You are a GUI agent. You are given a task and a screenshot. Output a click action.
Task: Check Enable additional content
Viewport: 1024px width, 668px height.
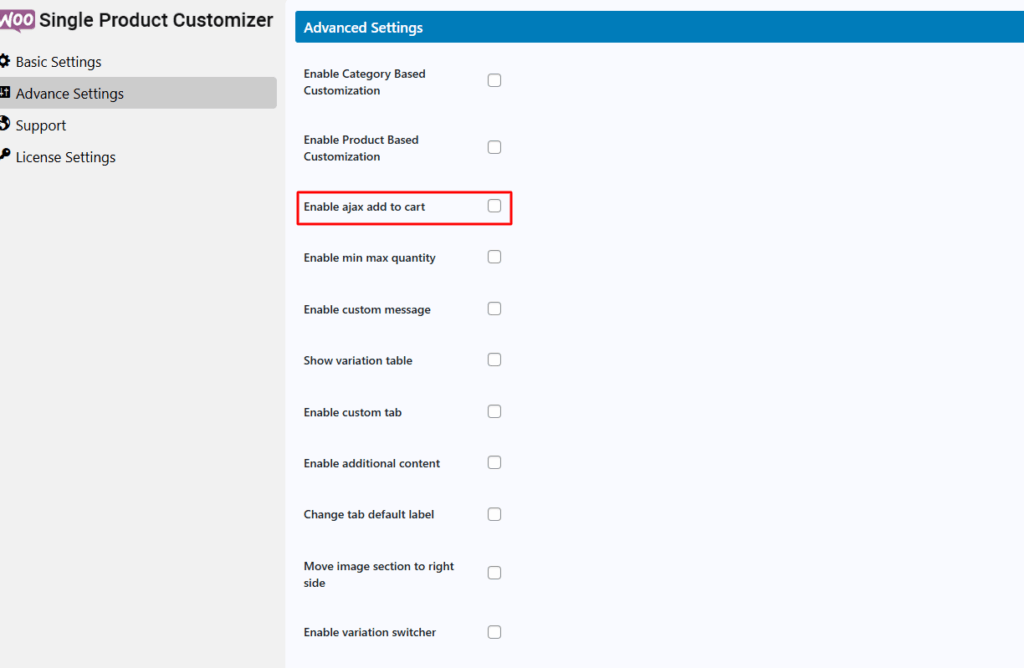tap(494, 462)
